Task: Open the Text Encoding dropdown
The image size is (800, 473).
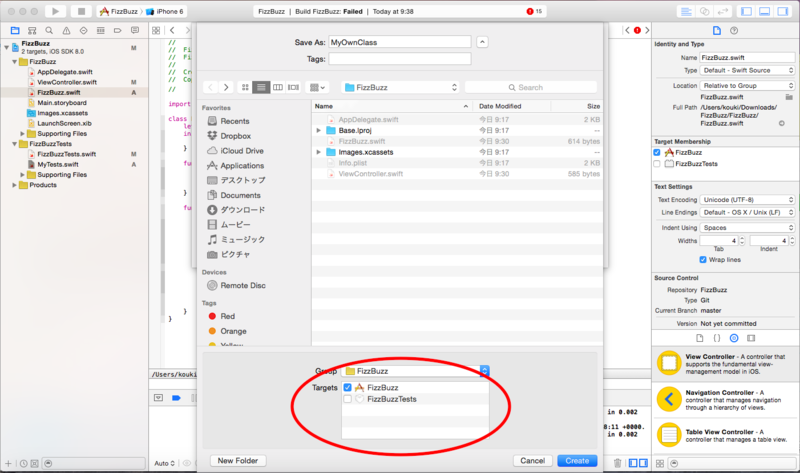Action: [x=747, y=200]
